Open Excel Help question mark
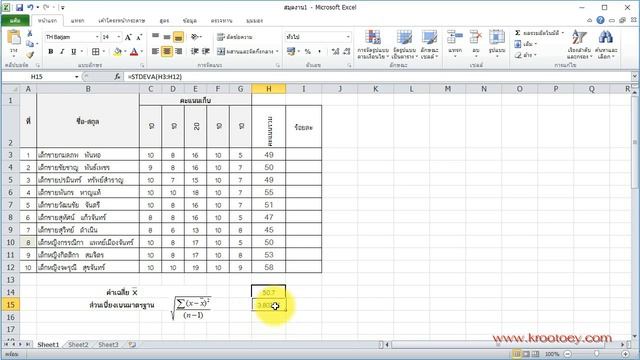Screen dimensions: 640x360 click(600, 20)
